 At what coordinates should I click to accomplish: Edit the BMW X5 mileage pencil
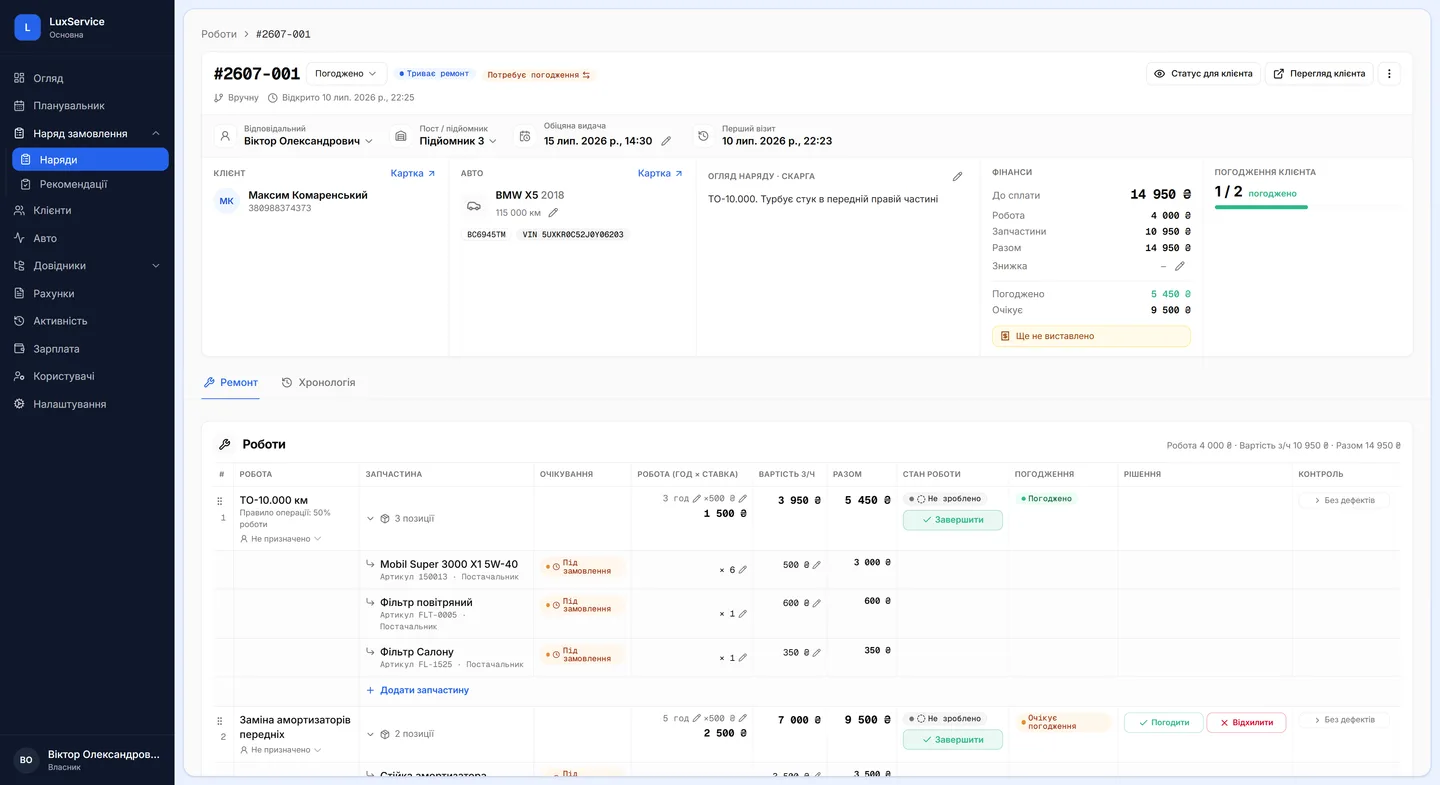(553, 213)
